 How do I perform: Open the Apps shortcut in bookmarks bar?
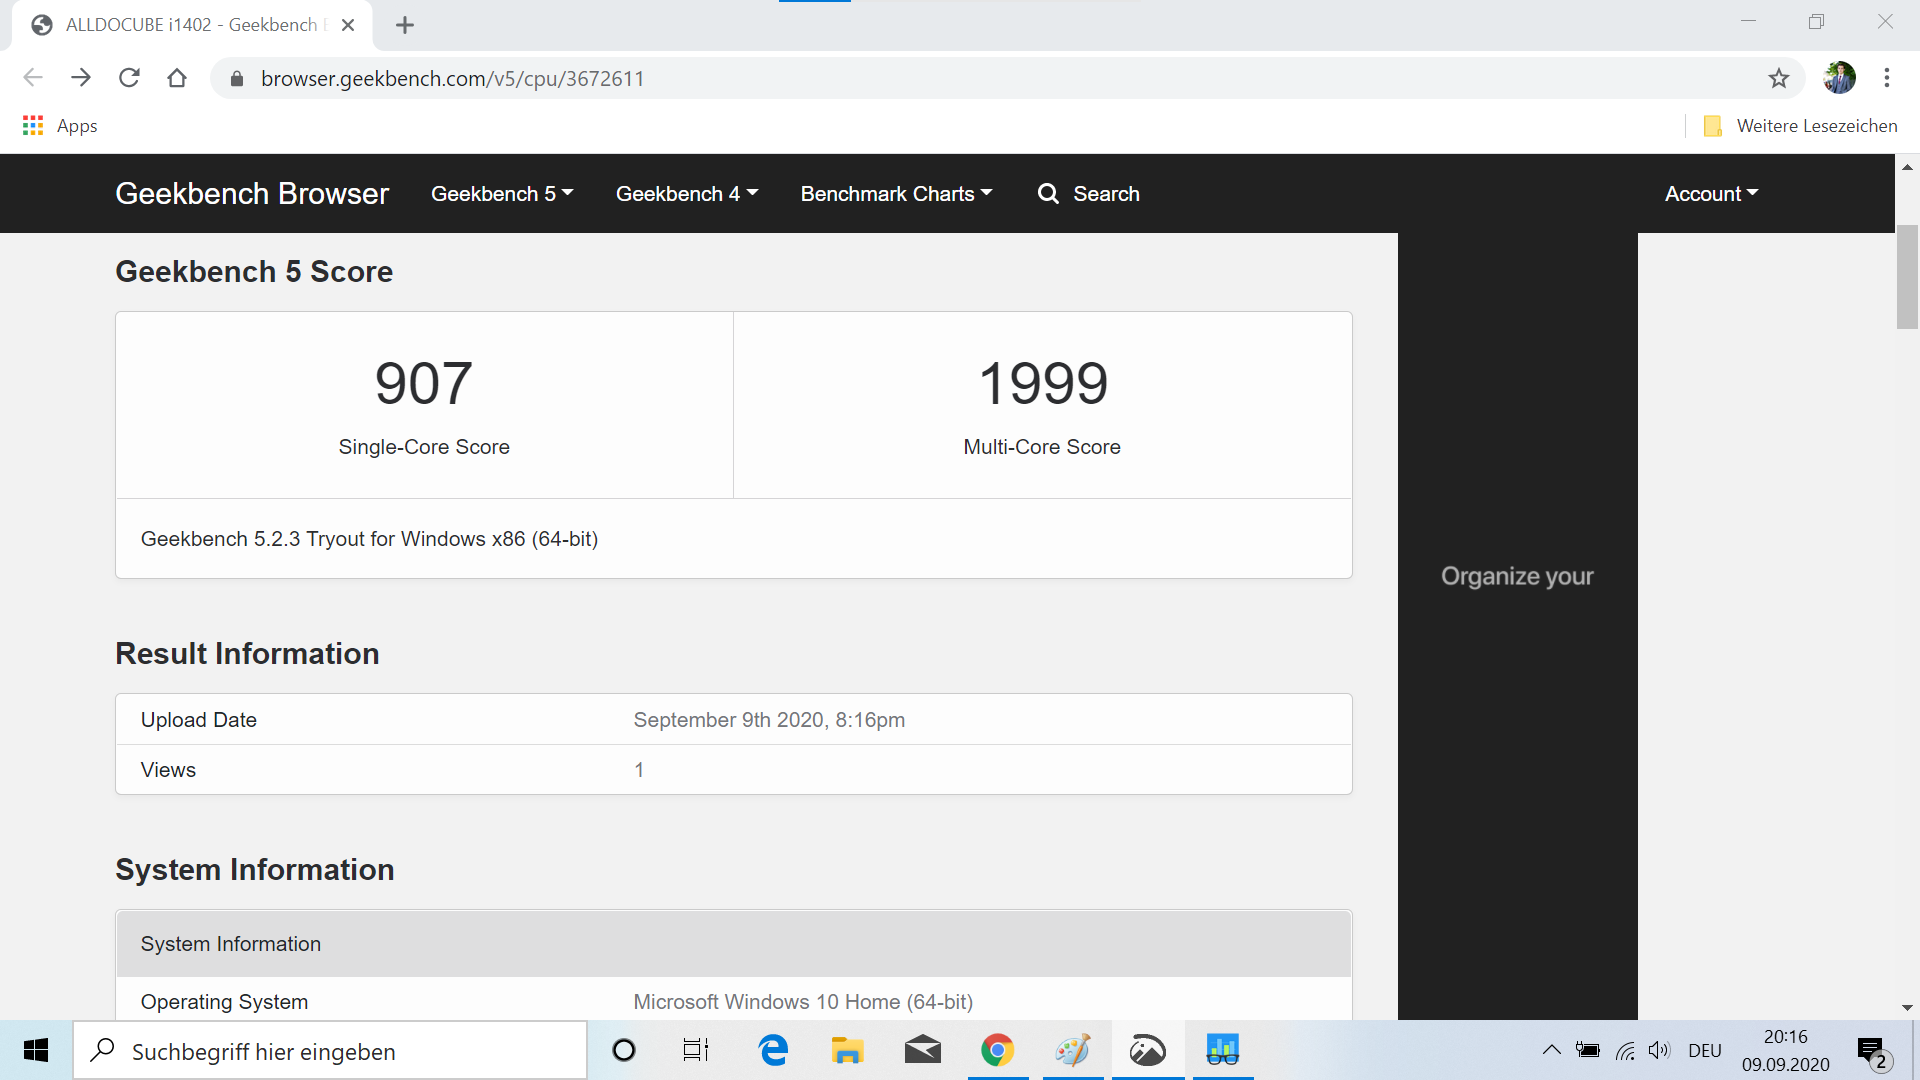(x=60, y=125)
